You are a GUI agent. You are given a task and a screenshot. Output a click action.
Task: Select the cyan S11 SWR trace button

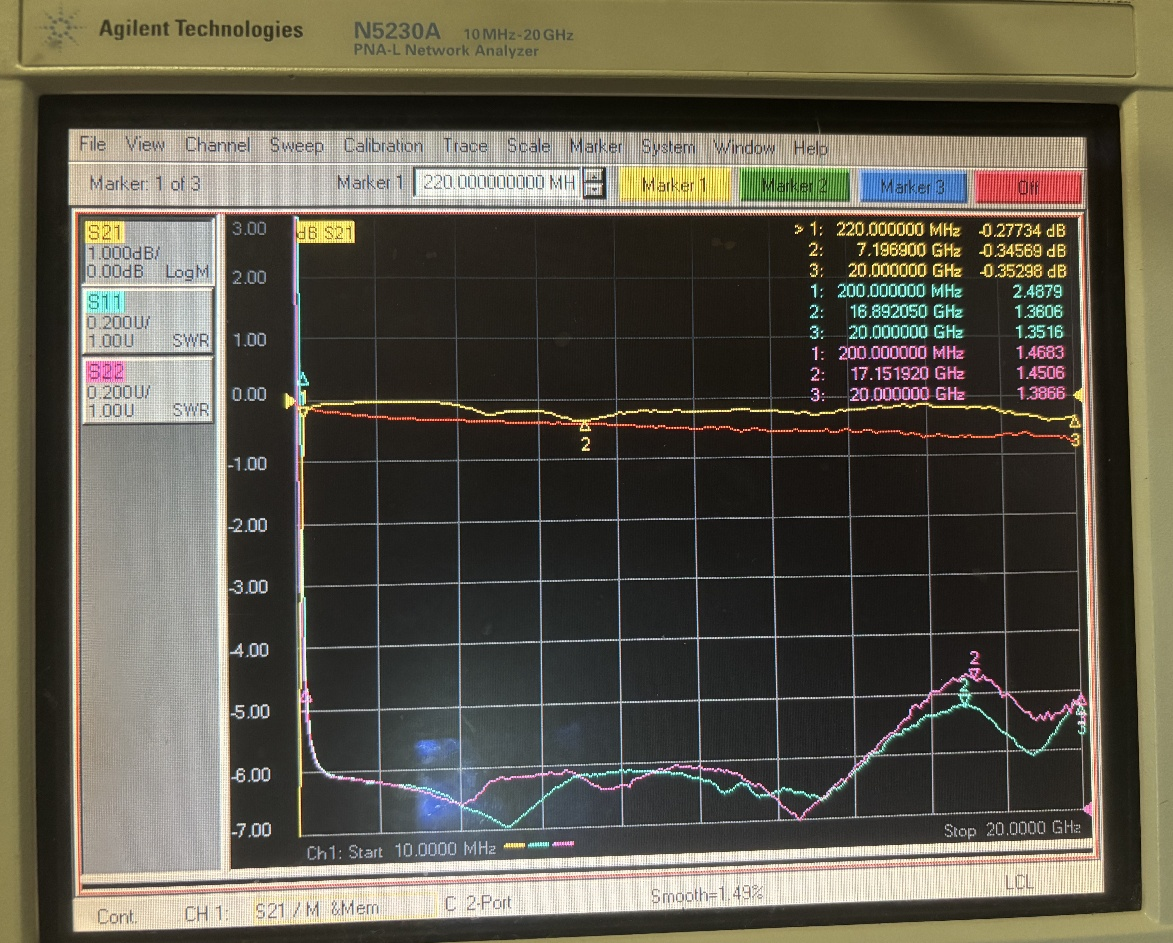click(x=147, y=320)
